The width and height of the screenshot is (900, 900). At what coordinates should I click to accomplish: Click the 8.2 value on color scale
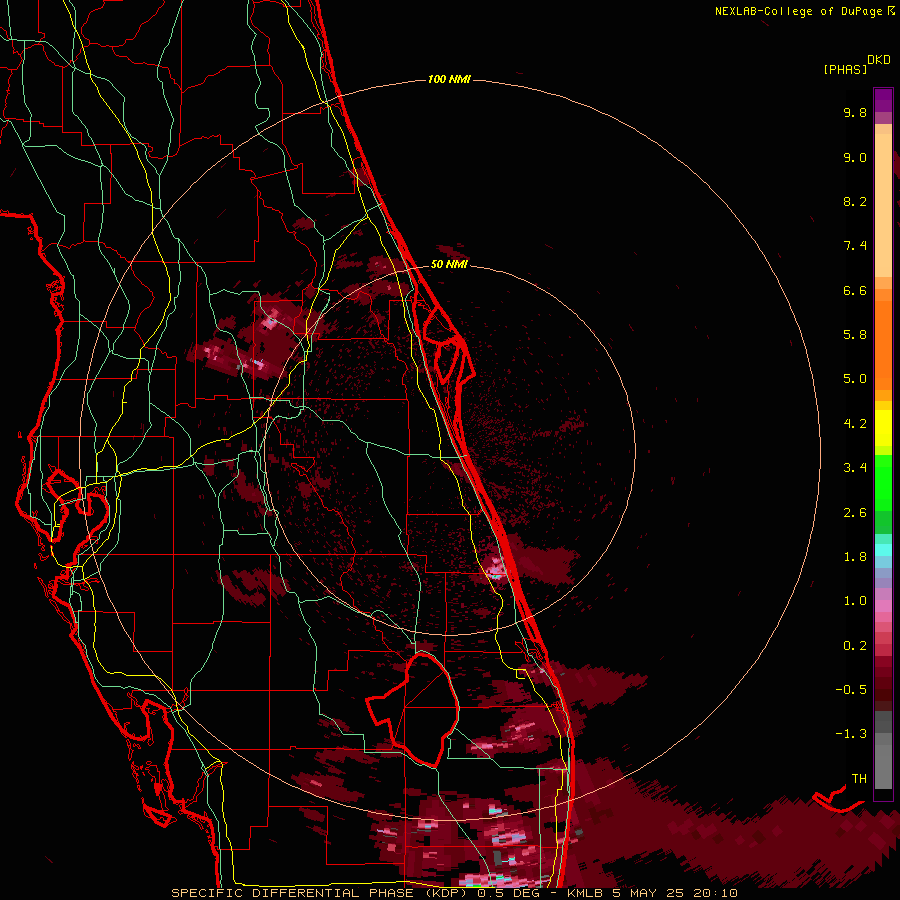click(x=855, y=201)
